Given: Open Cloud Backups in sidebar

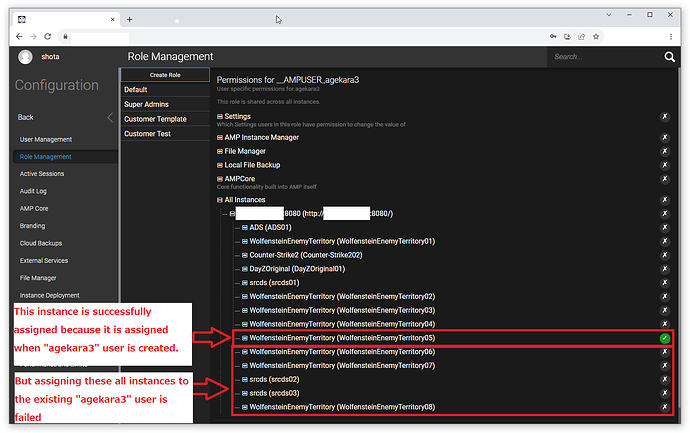Looking at the screenshot, I should point(40,243).
